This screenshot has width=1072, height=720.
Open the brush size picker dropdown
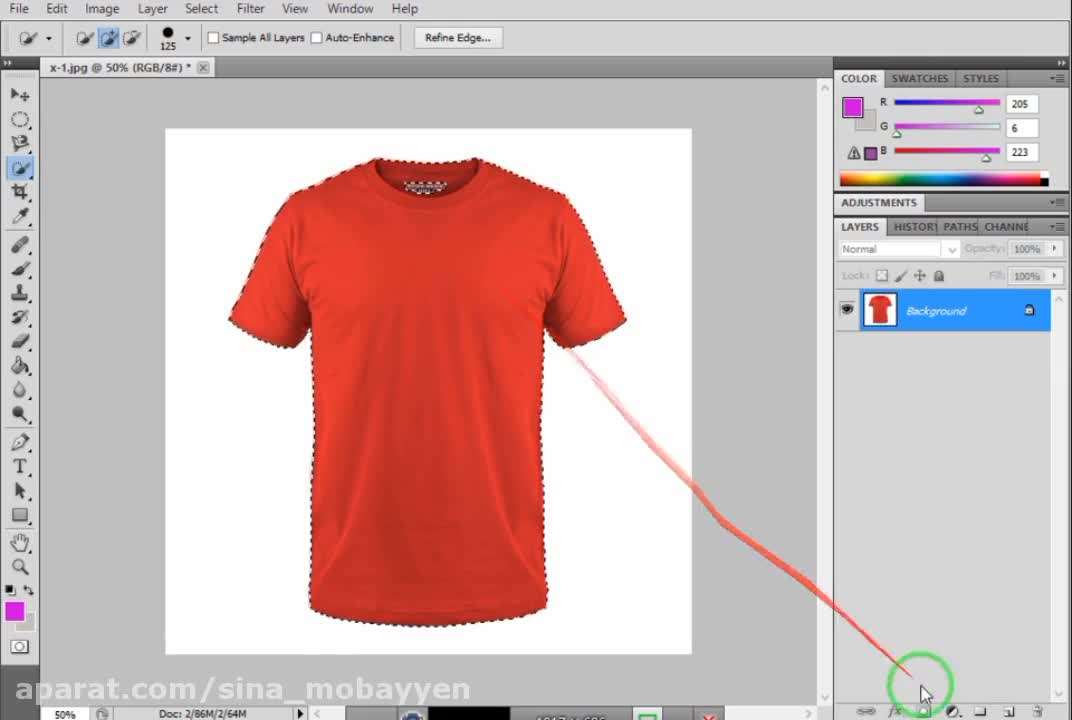click(187, 39)
